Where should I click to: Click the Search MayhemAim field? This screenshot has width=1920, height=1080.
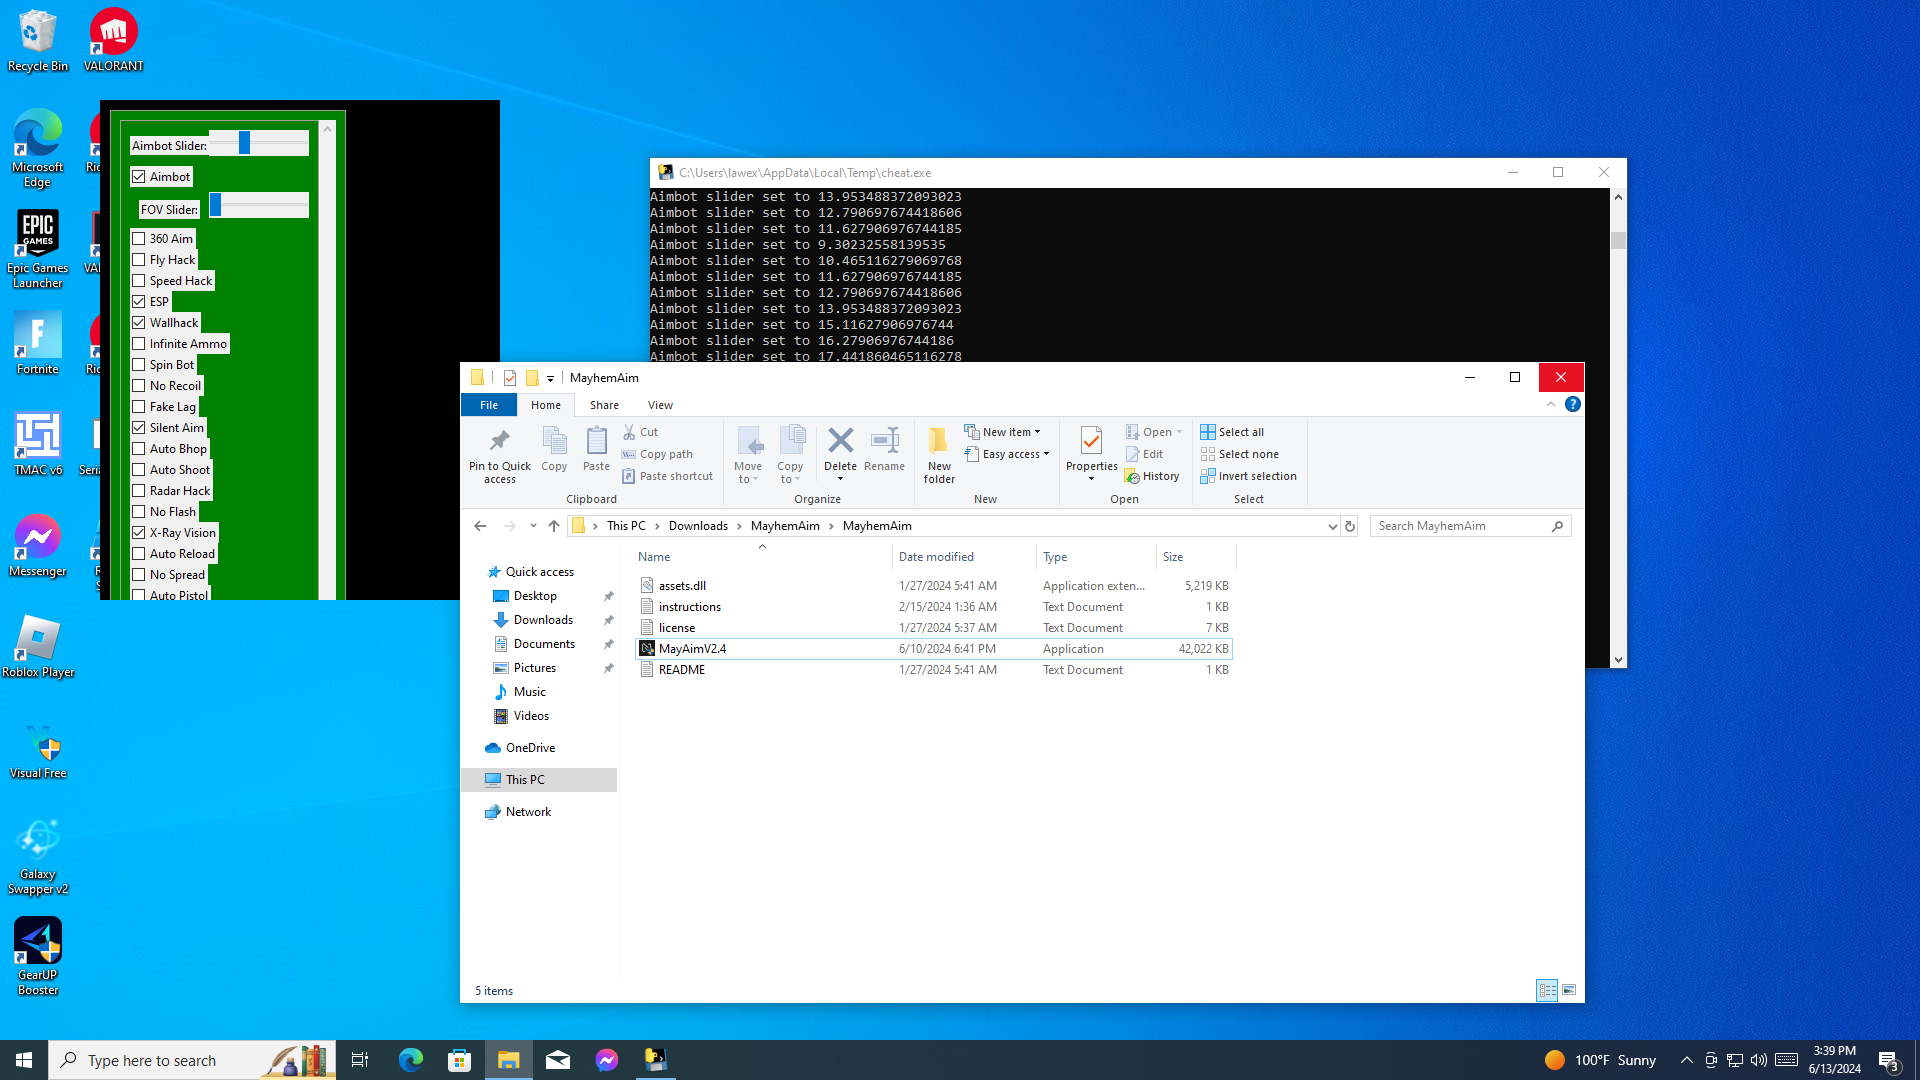1460,526
